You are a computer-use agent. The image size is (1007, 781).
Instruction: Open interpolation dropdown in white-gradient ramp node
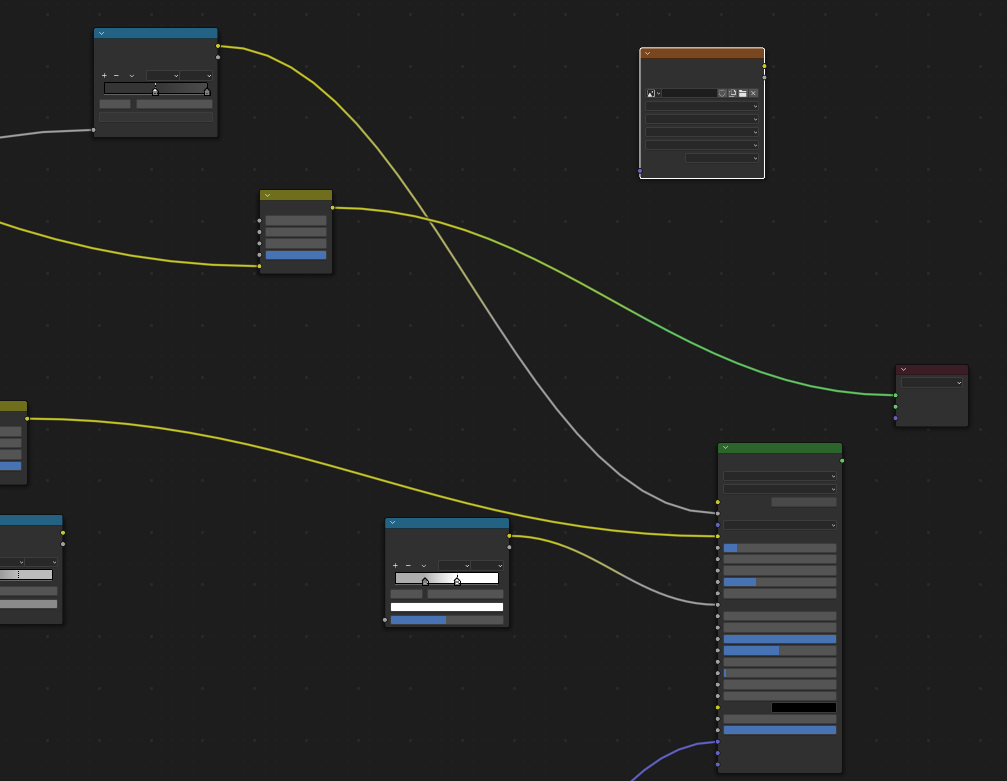tap(487, 566)
